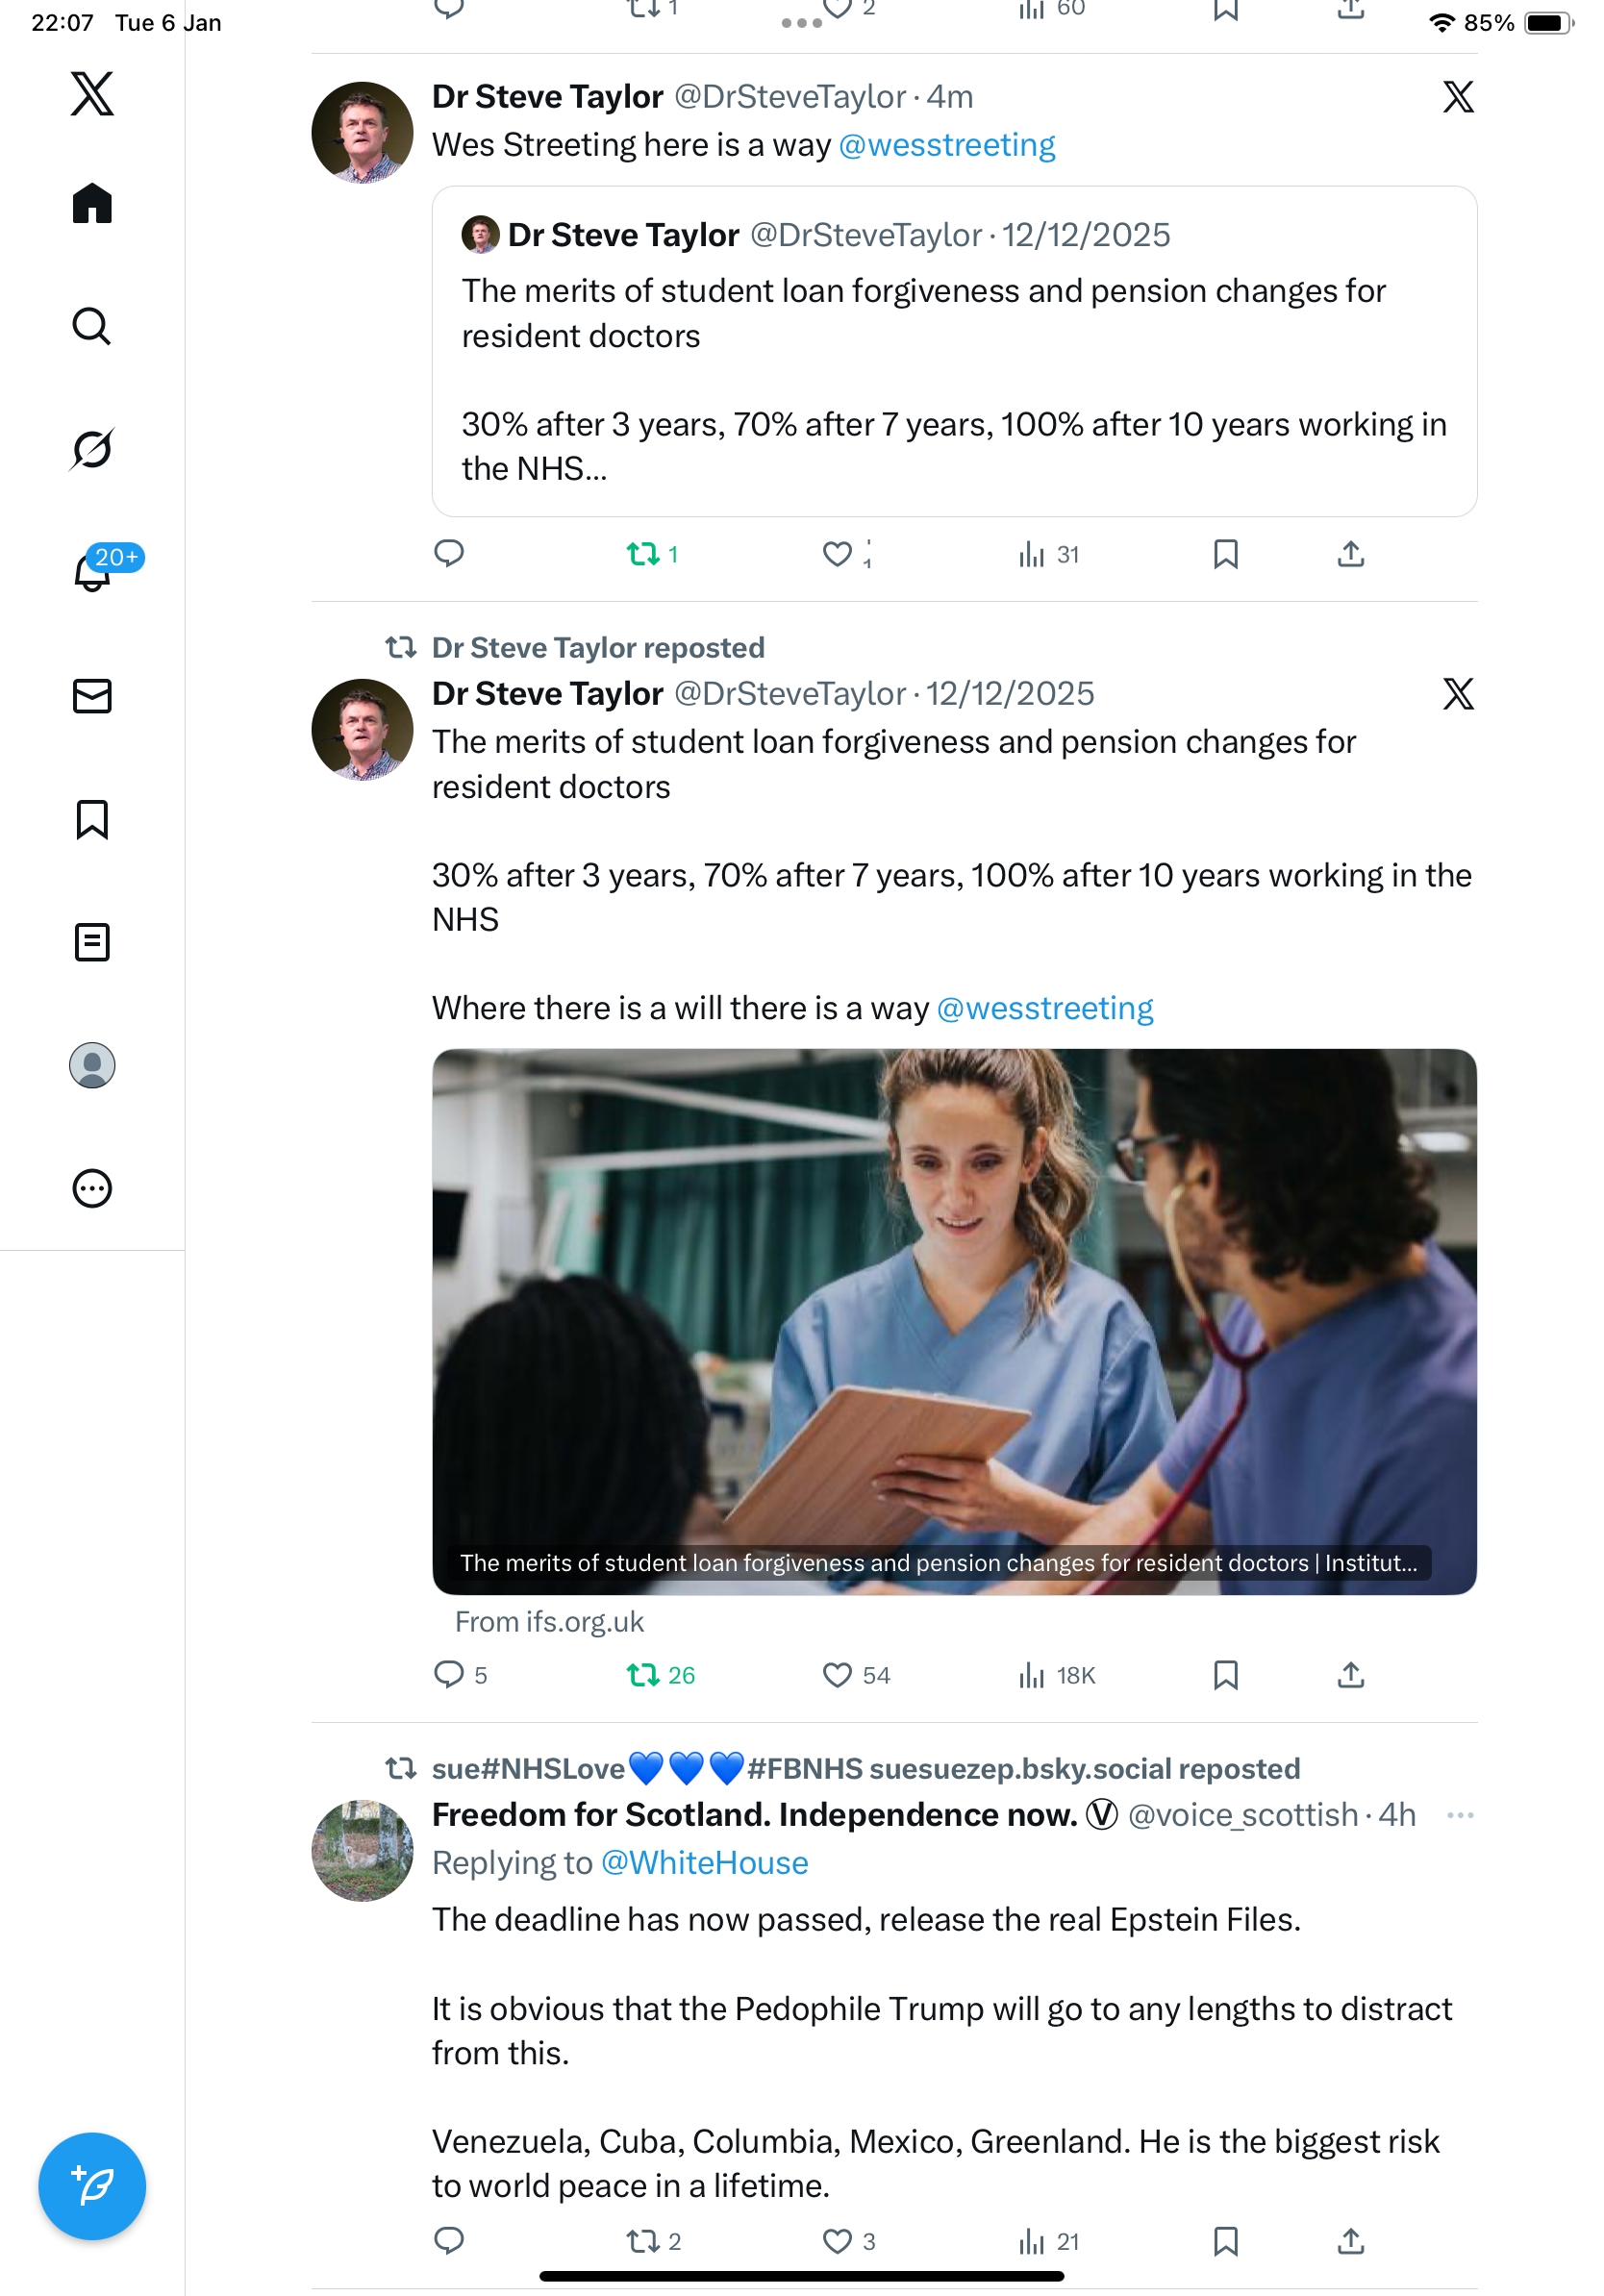Image resolution: width=1604 pixels, height=2296 pixels.
Task: Tap the compose new post button
Action: coord(91,2186)
